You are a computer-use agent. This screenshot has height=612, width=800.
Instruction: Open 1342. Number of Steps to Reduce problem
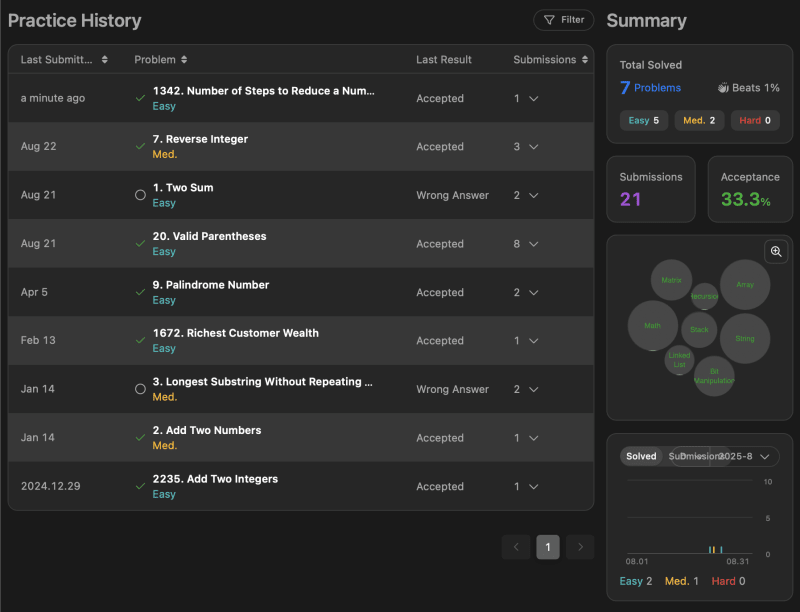(263, 91)
